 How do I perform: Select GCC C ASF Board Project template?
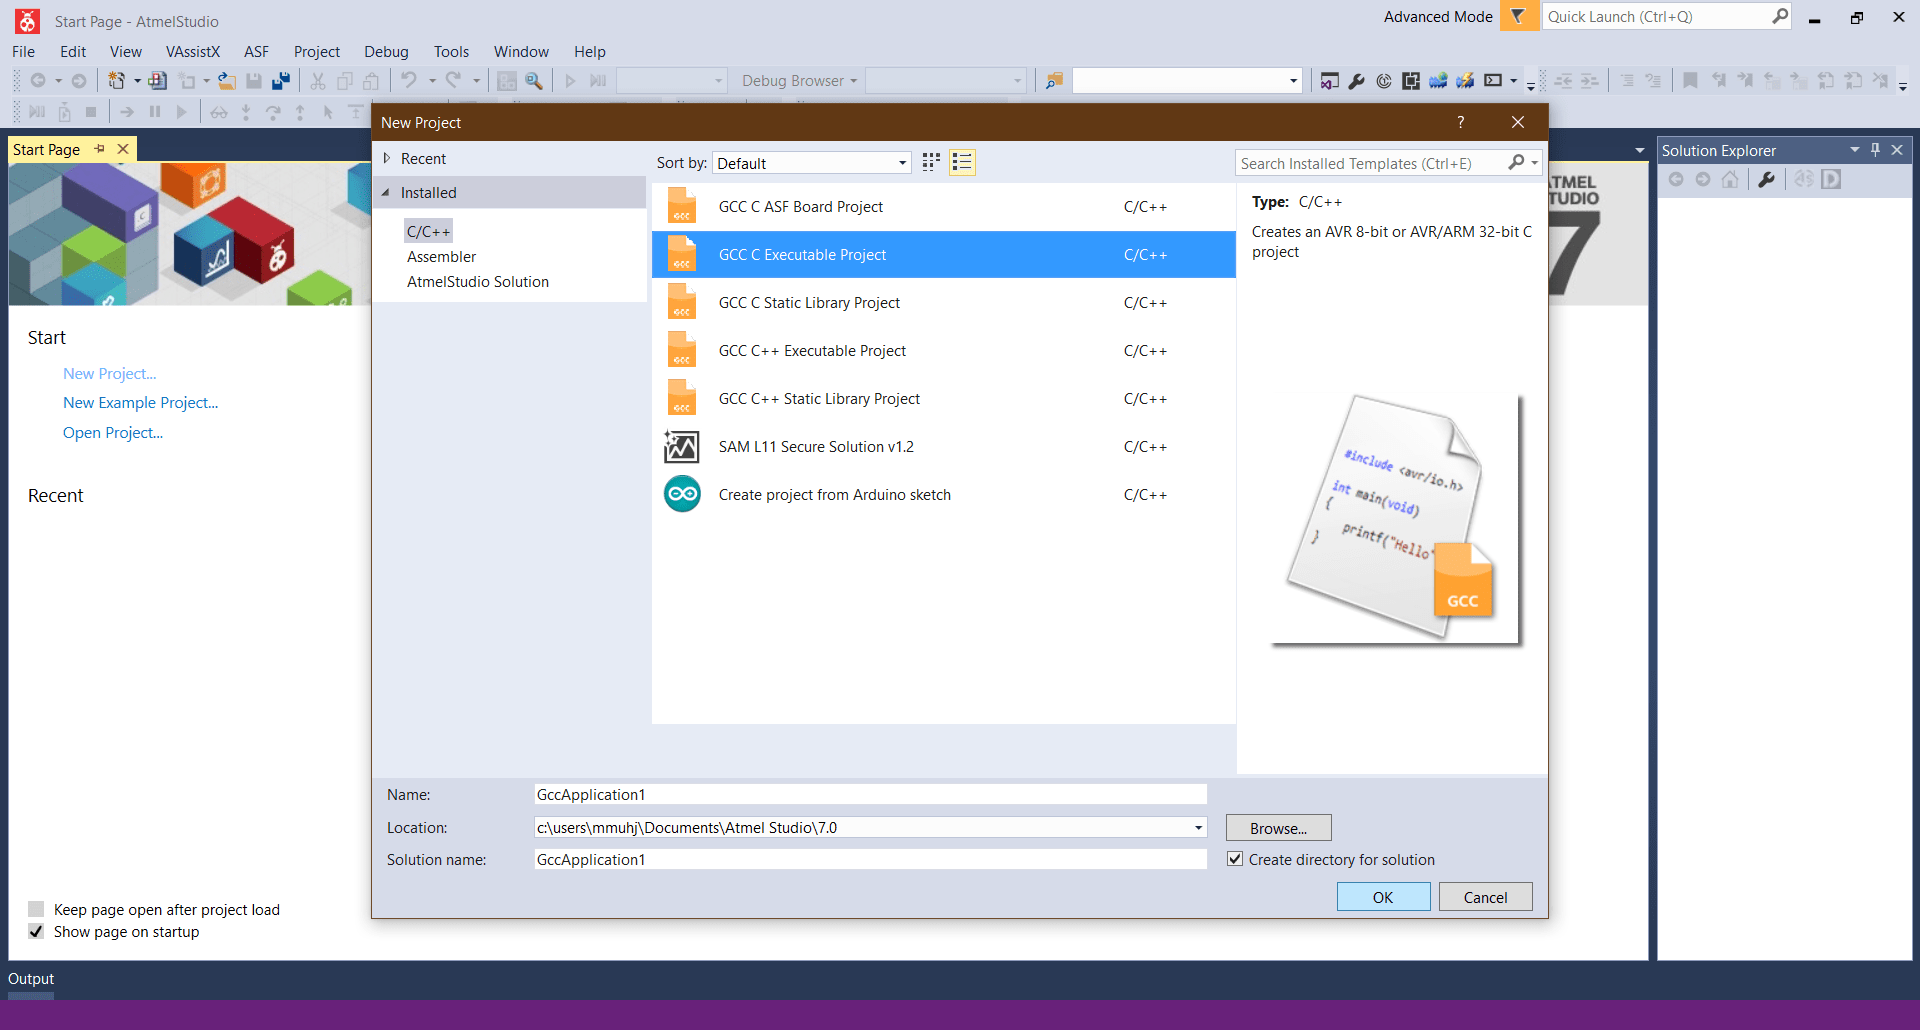pyautogui.click(x=943, y=206)
